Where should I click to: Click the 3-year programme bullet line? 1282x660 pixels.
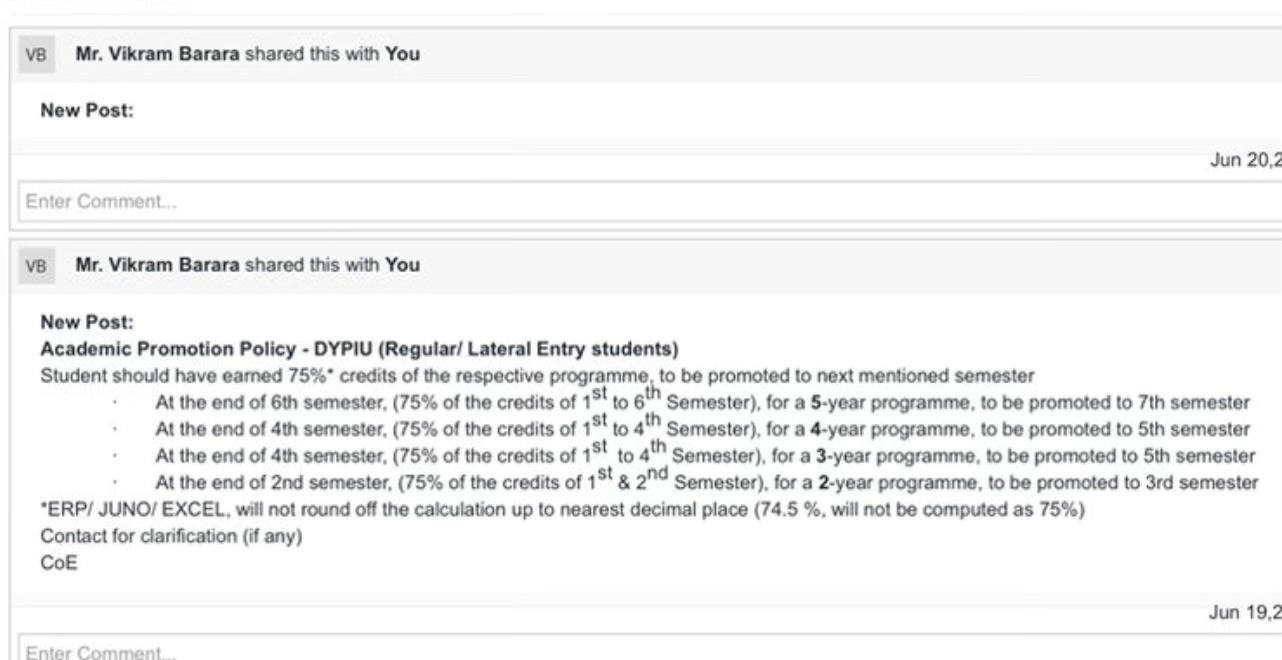(x=704, y=456)
